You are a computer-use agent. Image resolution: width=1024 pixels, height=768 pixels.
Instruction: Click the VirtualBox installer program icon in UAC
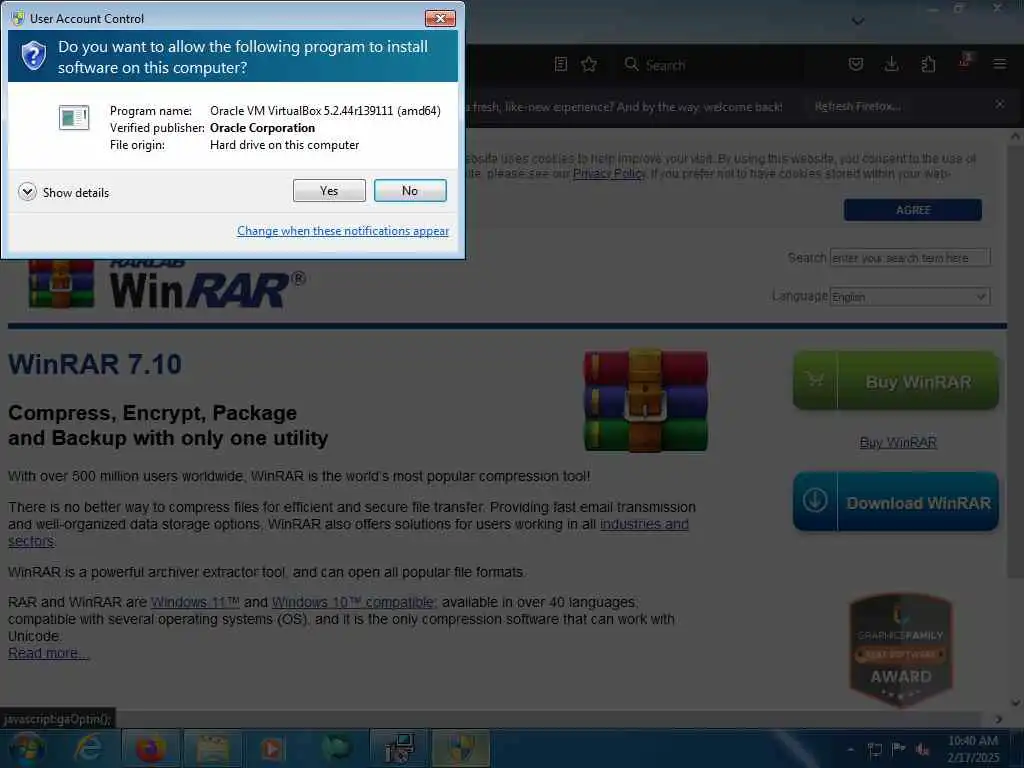[x=74, y=118]
